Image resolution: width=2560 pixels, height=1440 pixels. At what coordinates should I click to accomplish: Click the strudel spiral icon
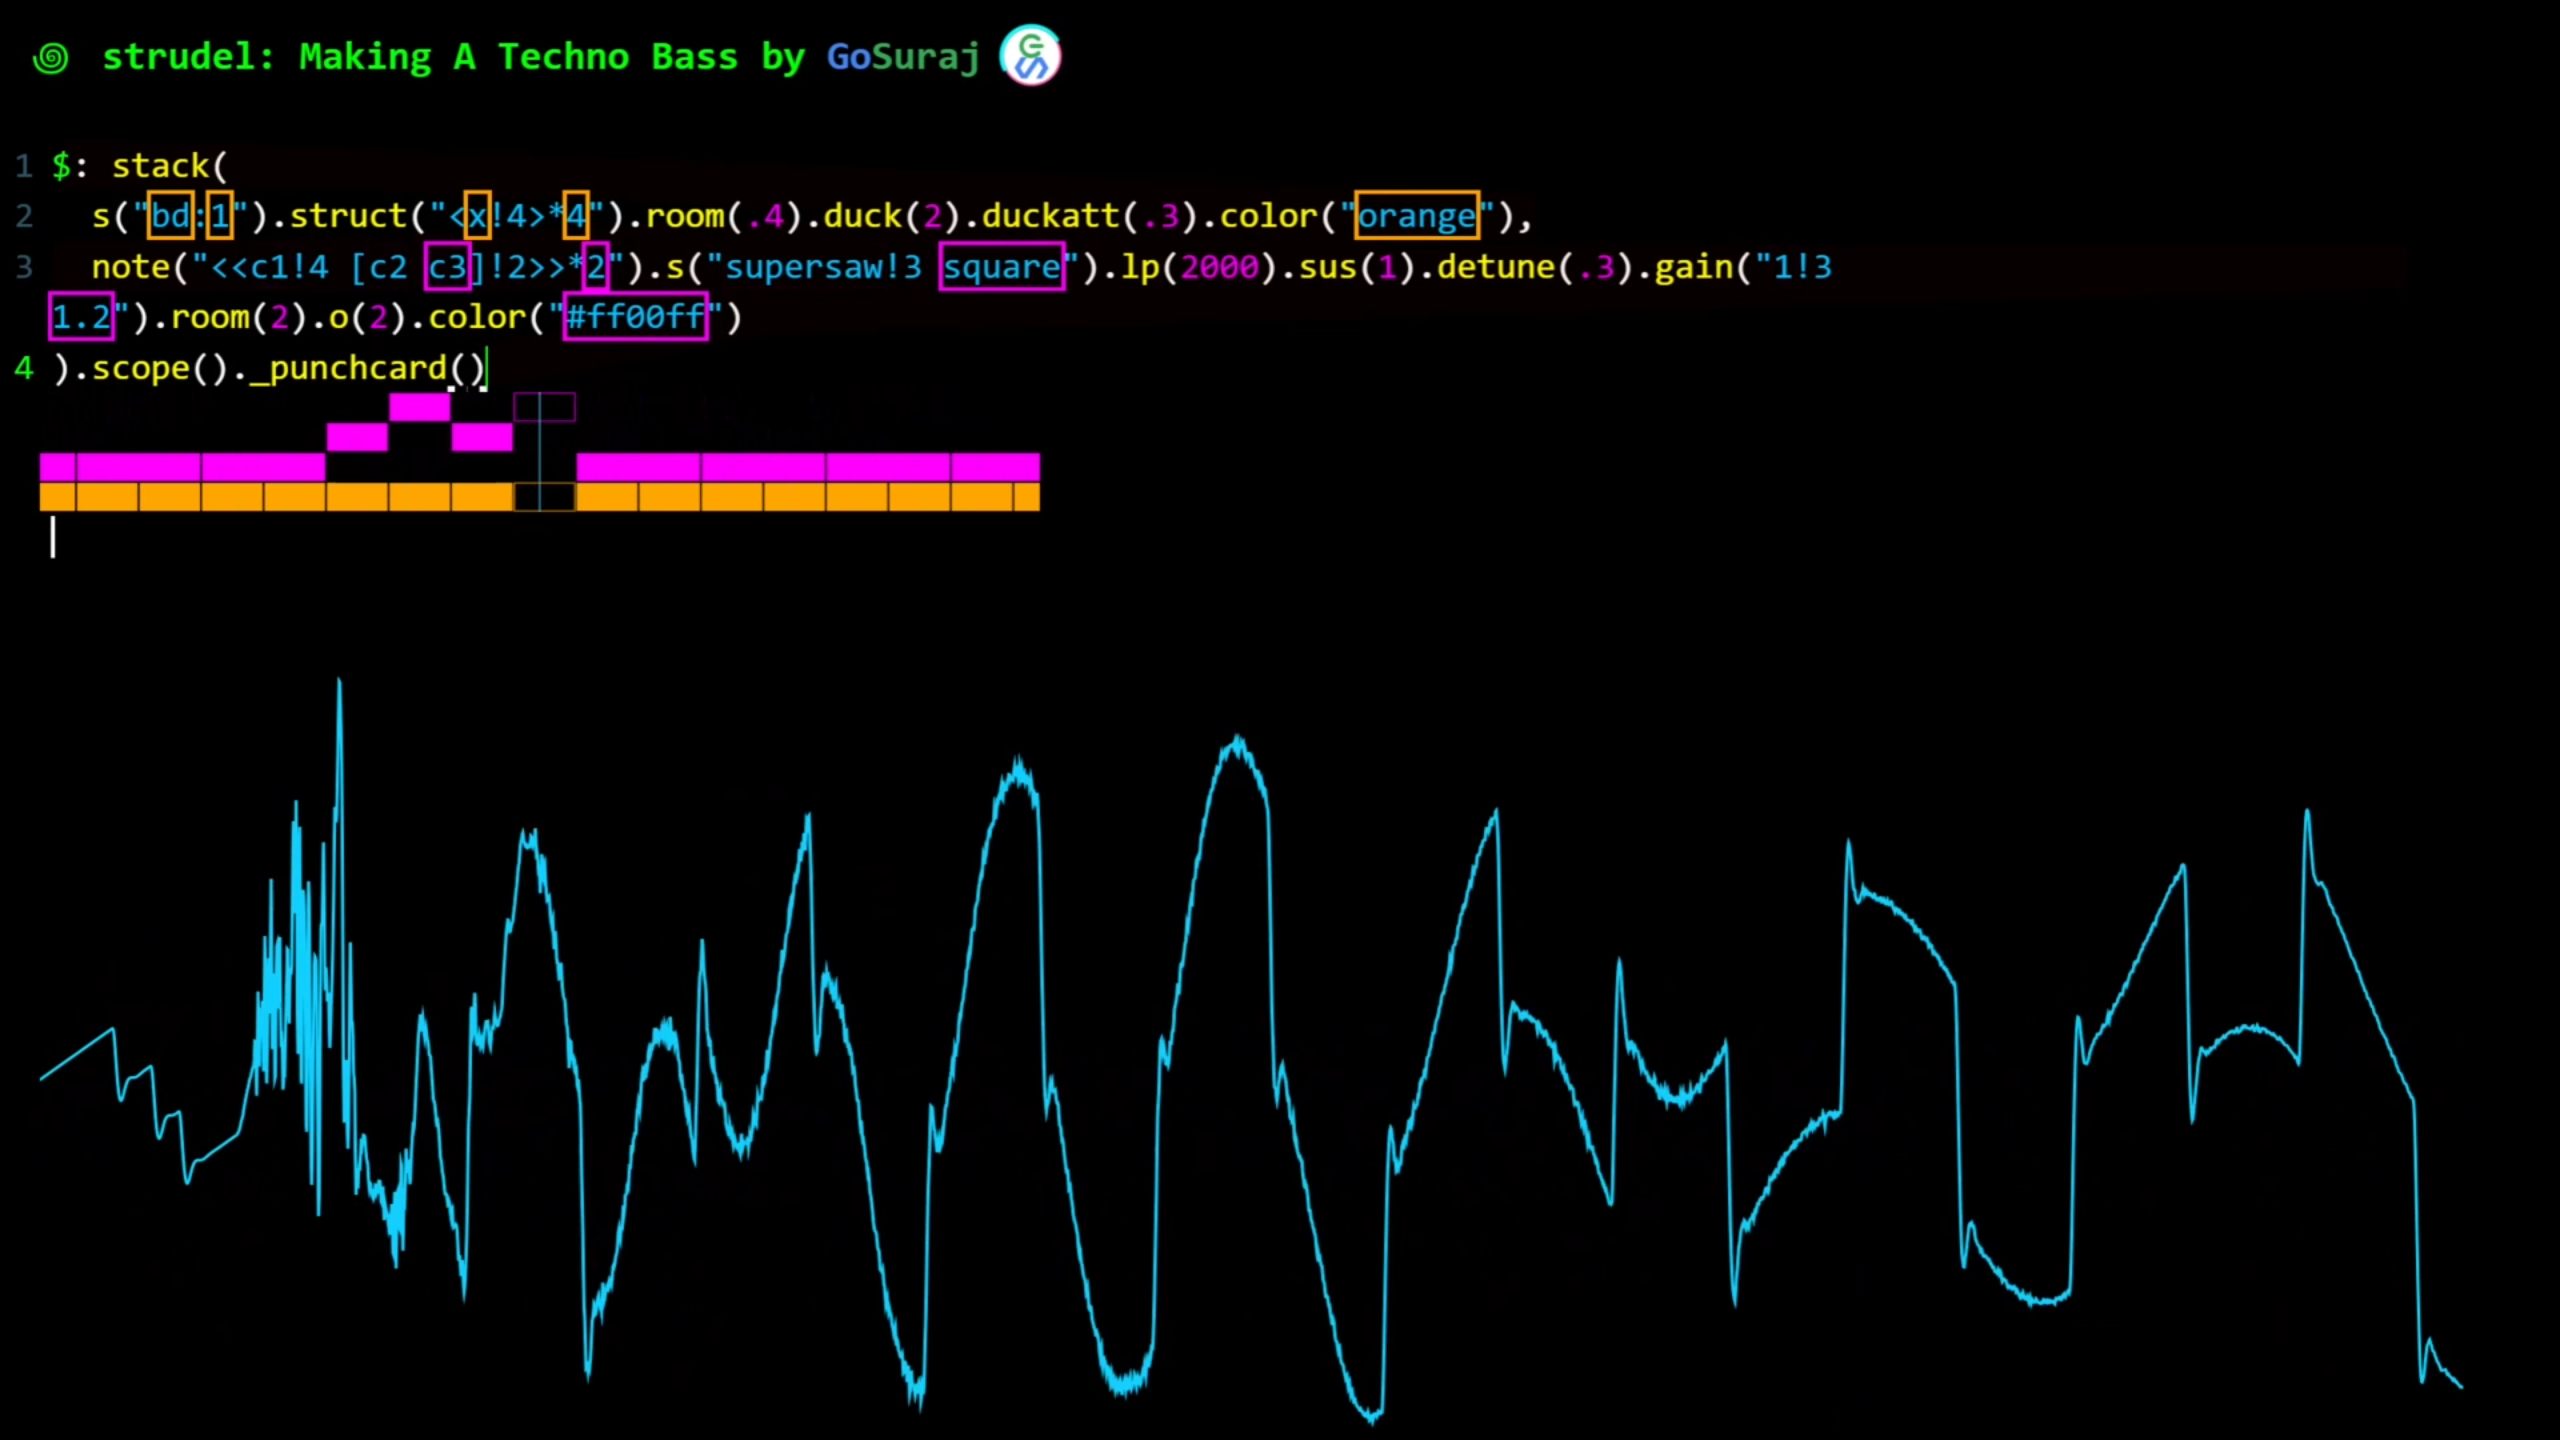[49, 57]
